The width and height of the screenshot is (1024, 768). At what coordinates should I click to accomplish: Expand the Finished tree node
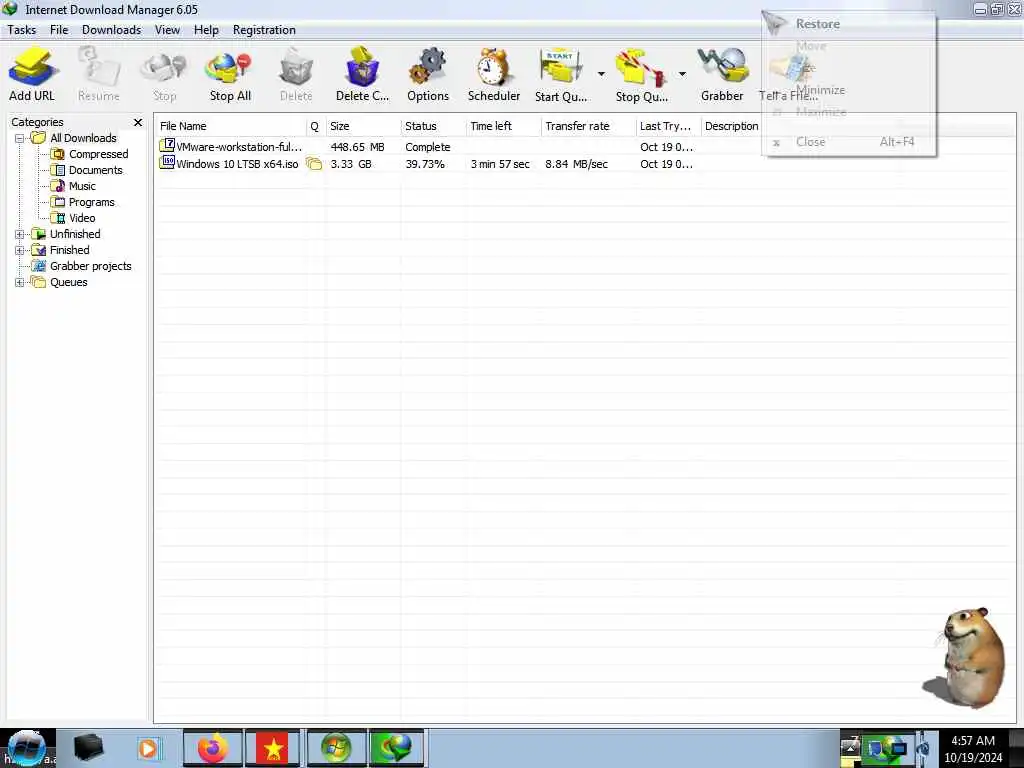click(x=20, y=250)
